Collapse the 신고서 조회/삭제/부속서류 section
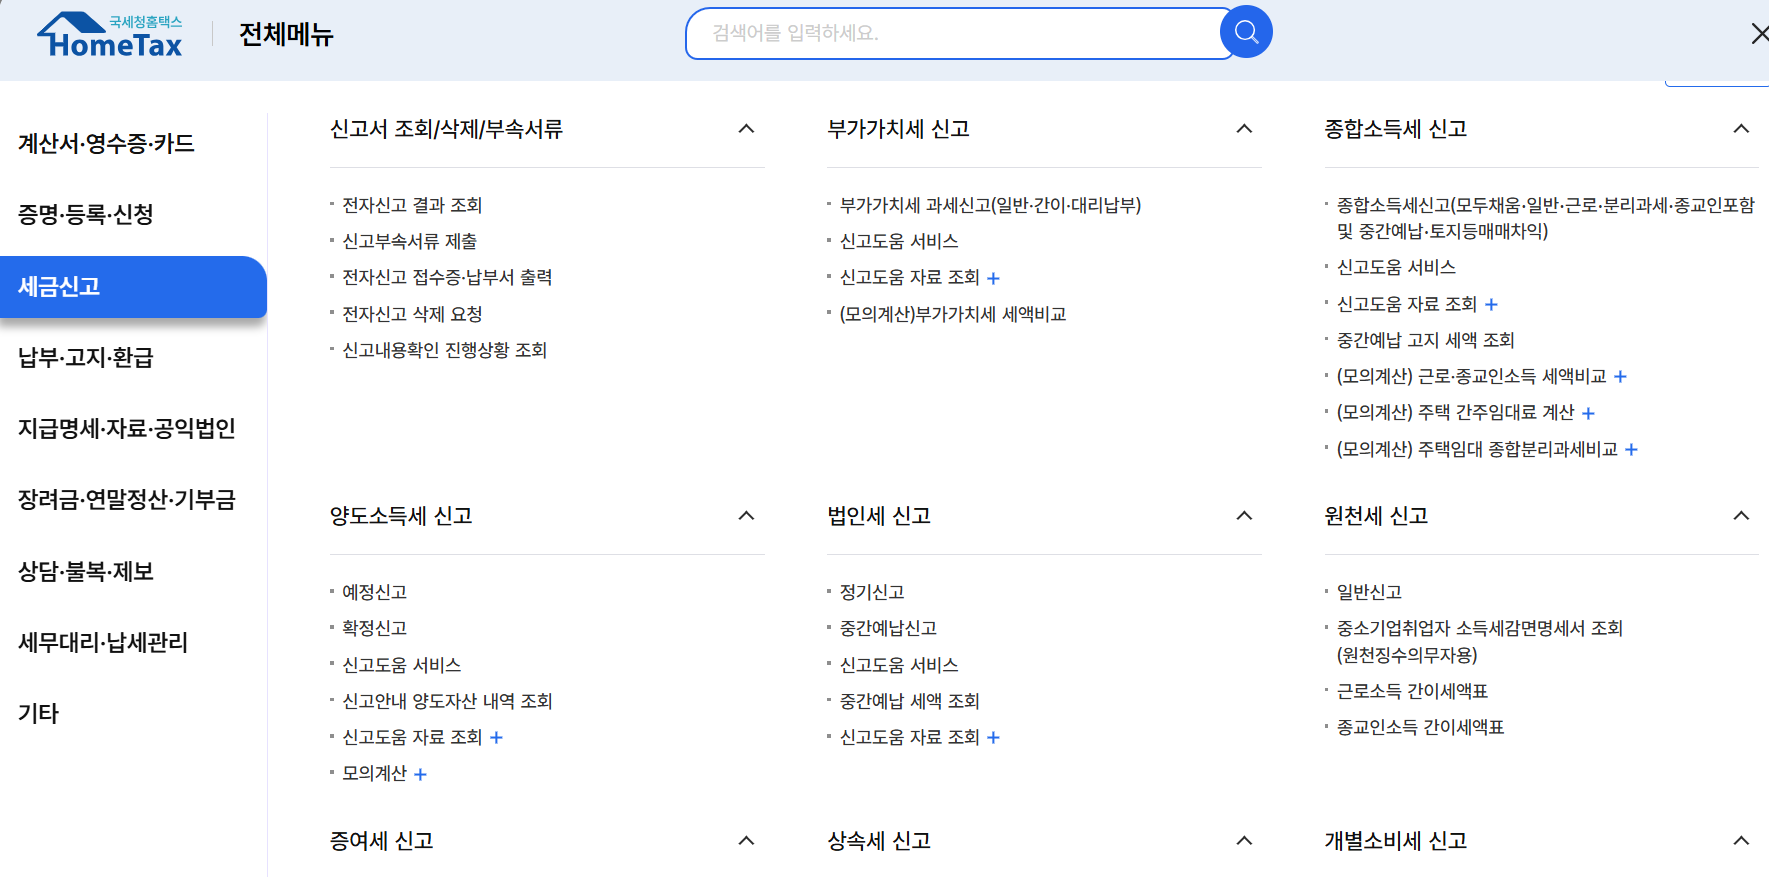This screenshot has width=1769, height=877. pyautogui.click(x=746, y=129)
